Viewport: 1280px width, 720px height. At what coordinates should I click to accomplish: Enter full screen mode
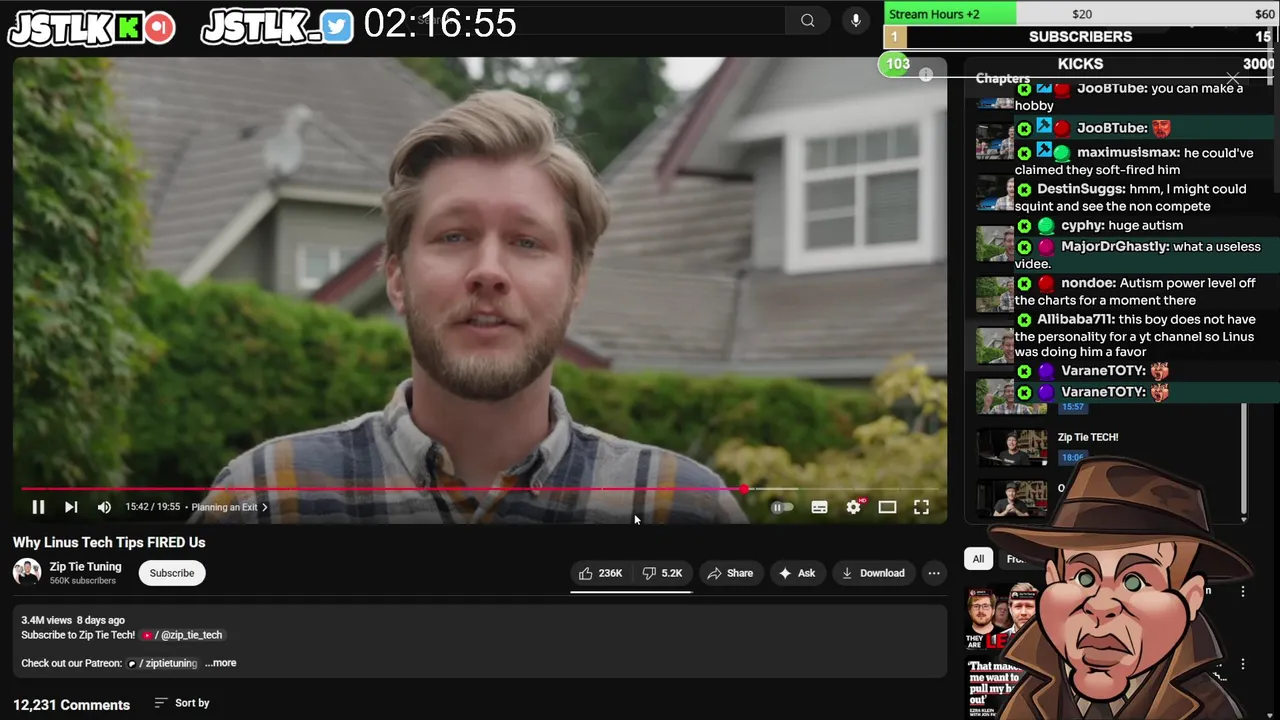point(921,507)
